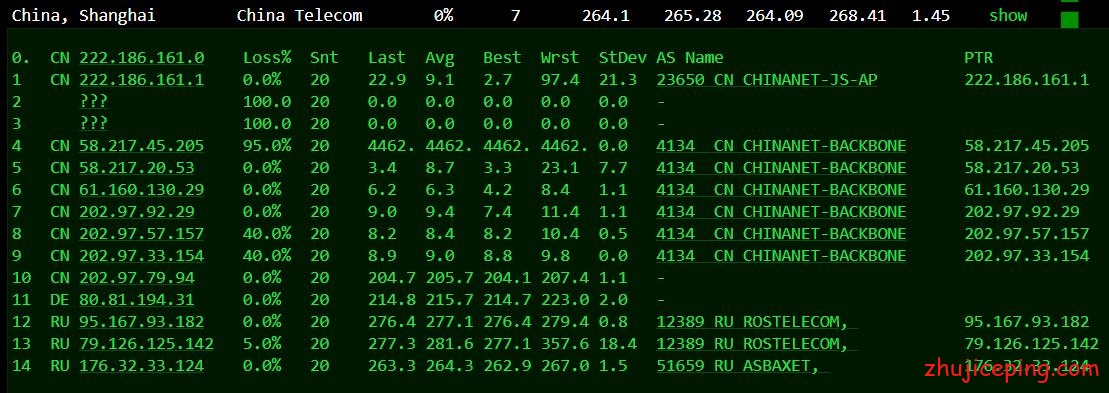This screenshot has height=393, width=1109.
Task: Select summary worst value 268.41
Action: click(x=857, y=16)
